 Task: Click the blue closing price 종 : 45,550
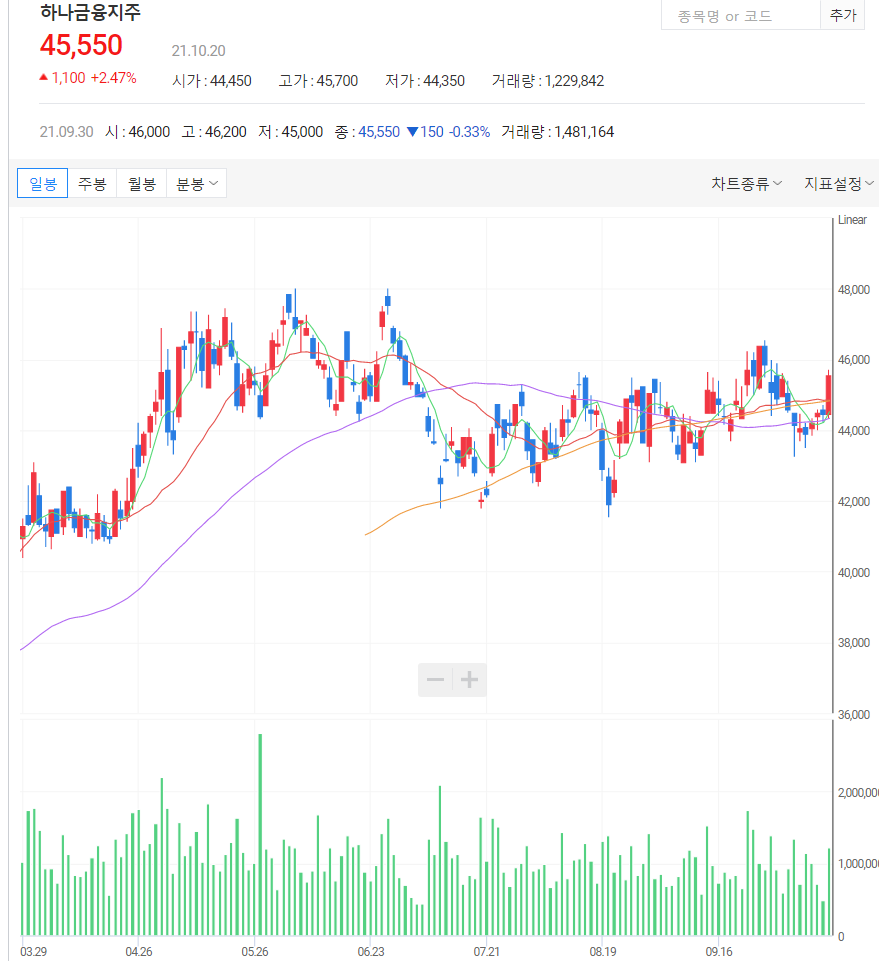tap(367, 132)
